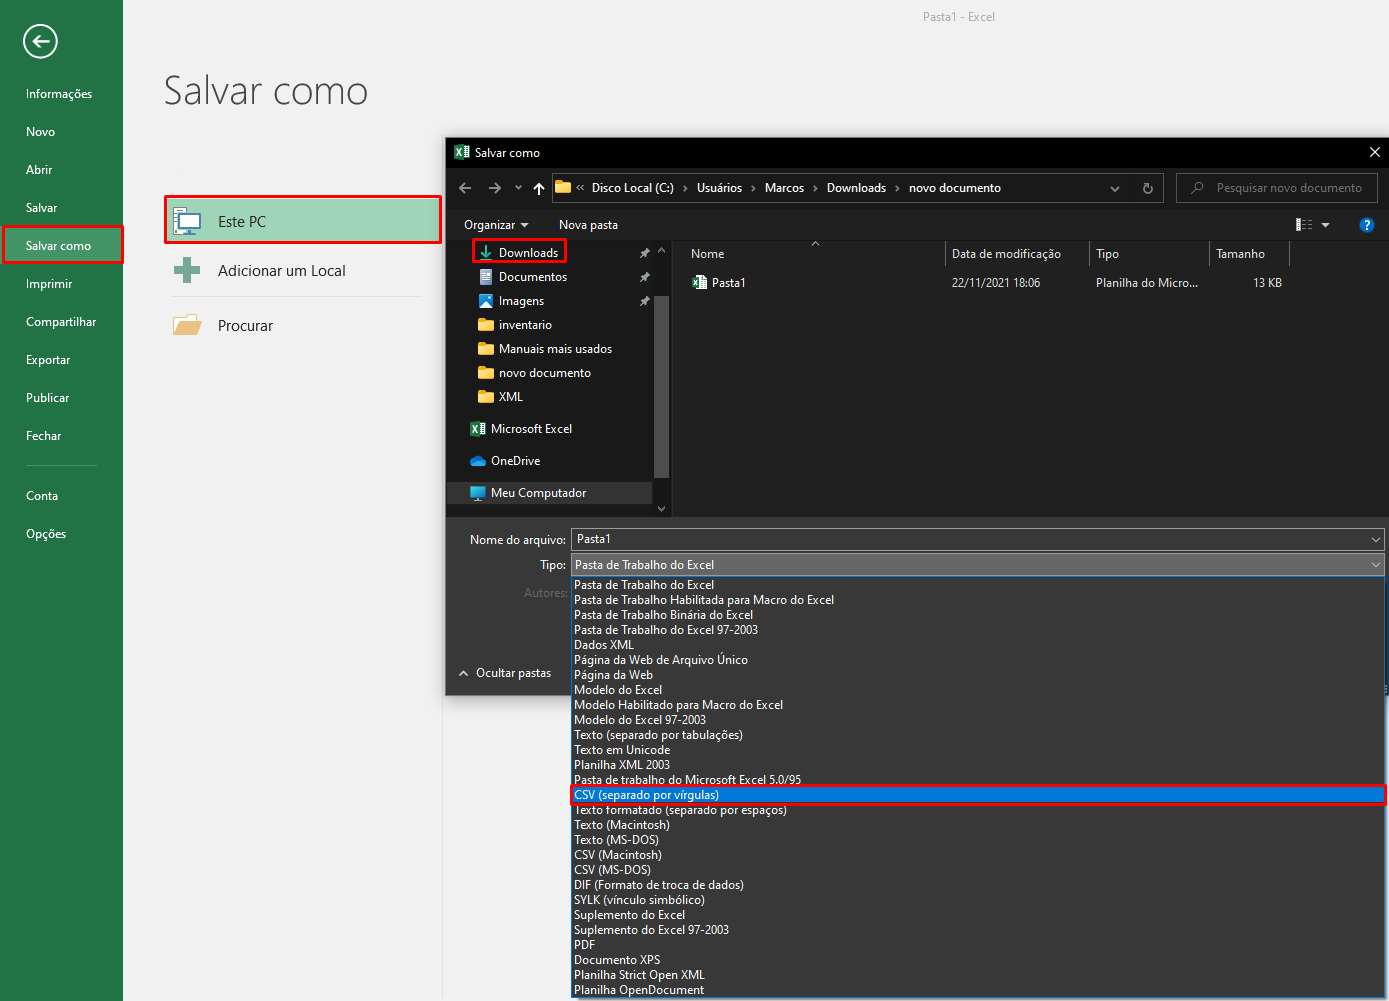The image size is (1389, 1001).
Task: Click the novo documento folder icon in tree
Action: click(x=486, y=373)
